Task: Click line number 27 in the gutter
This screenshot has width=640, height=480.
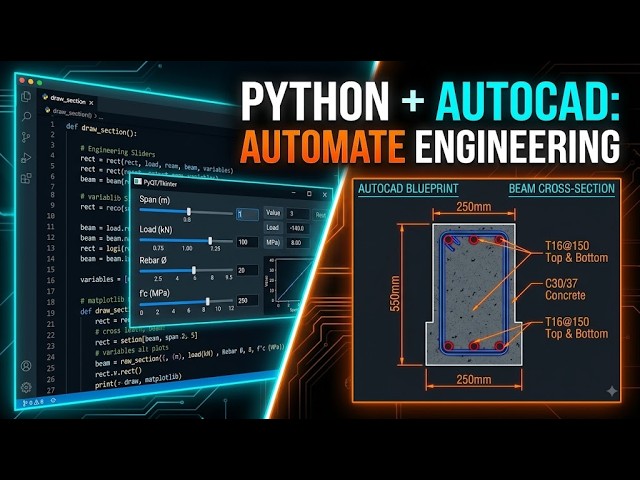Action: click(50, 390)
